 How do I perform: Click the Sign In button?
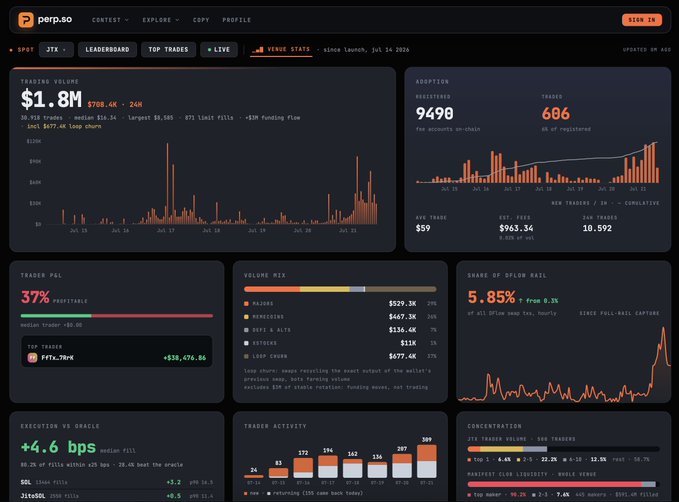642,20
